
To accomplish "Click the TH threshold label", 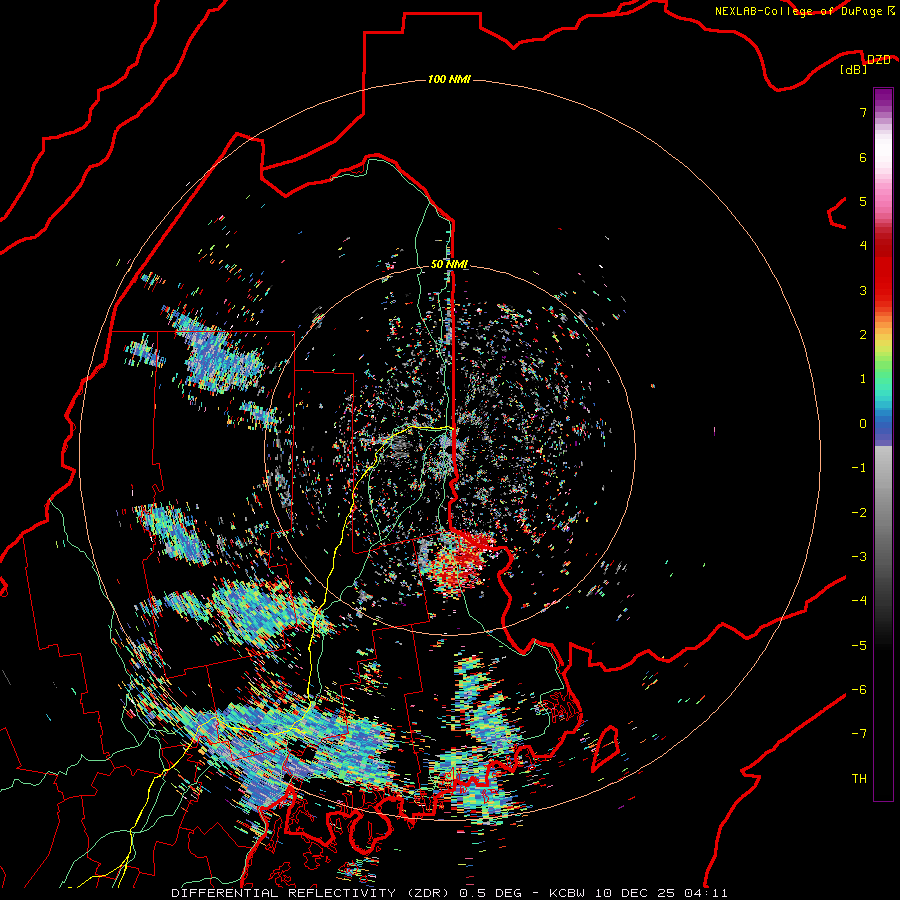I will click(859, 779).
